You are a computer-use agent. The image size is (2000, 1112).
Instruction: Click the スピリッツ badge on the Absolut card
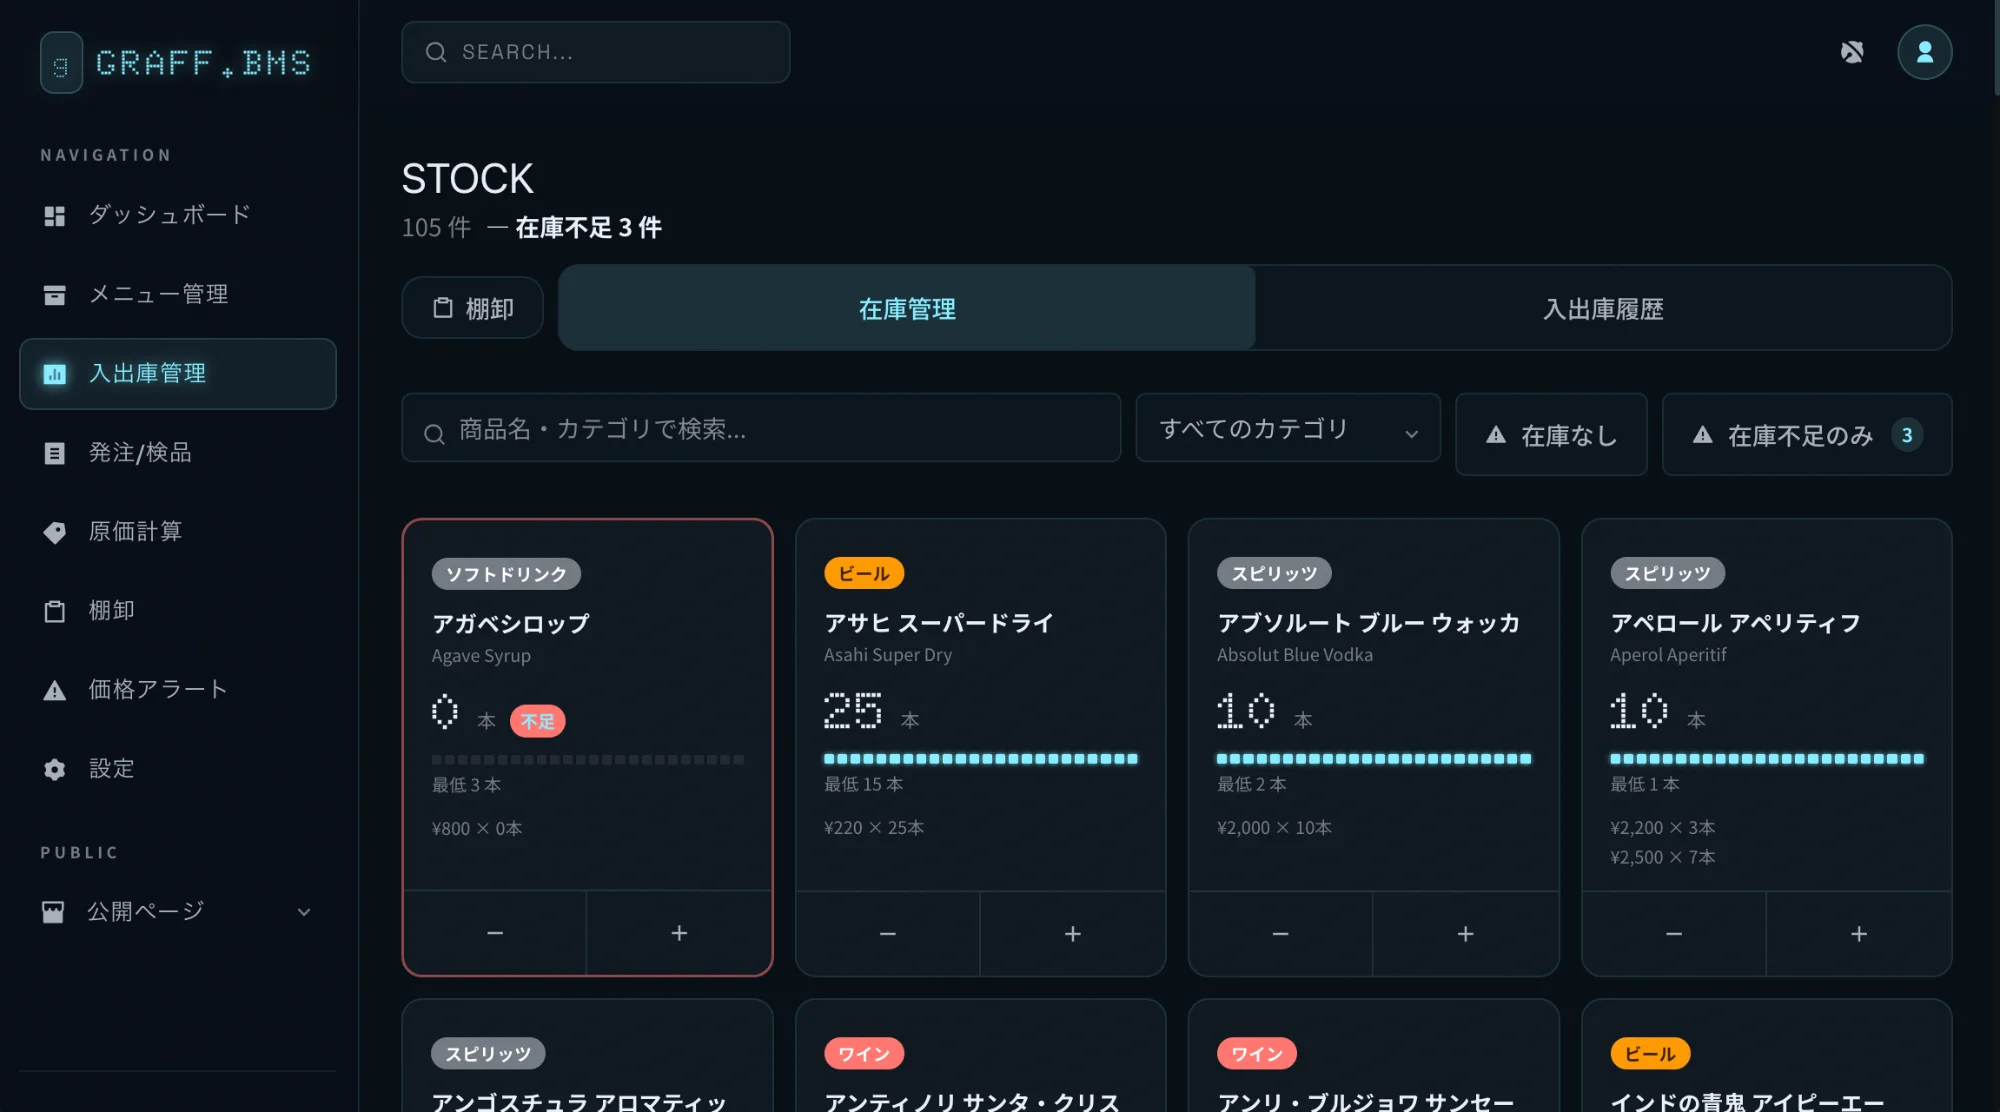1274,573
